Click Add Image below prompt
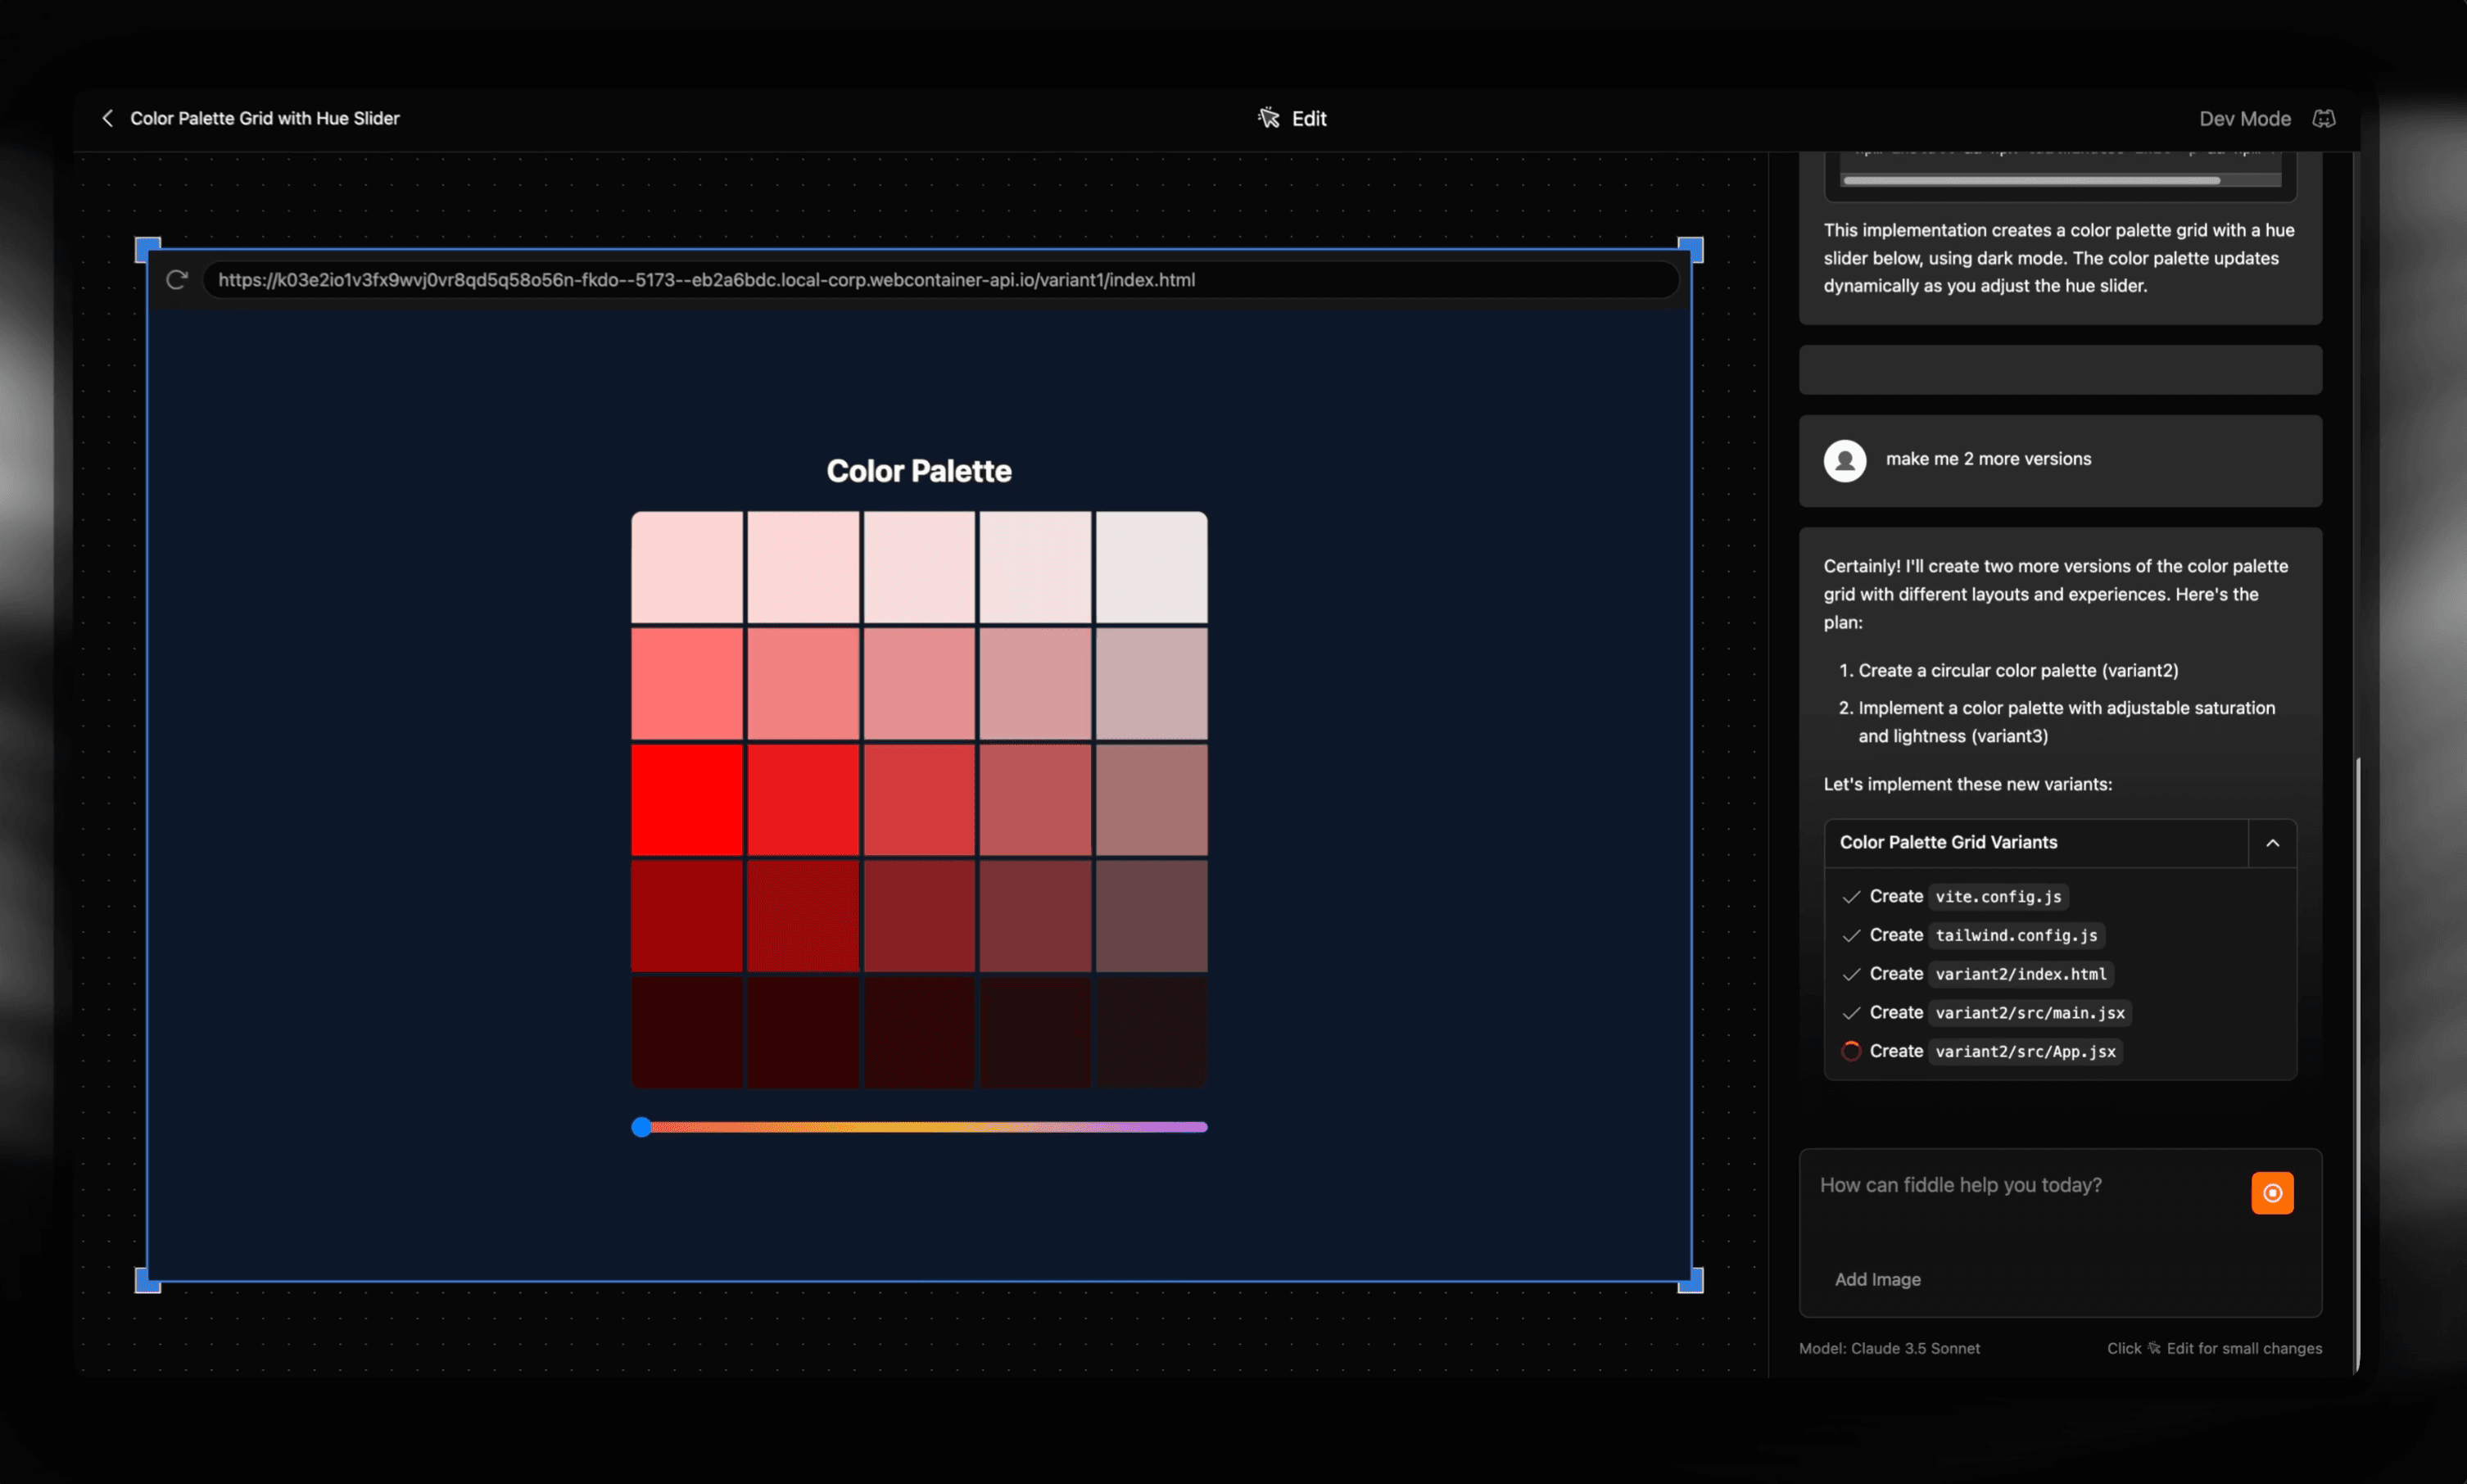 point(1877,1279)
